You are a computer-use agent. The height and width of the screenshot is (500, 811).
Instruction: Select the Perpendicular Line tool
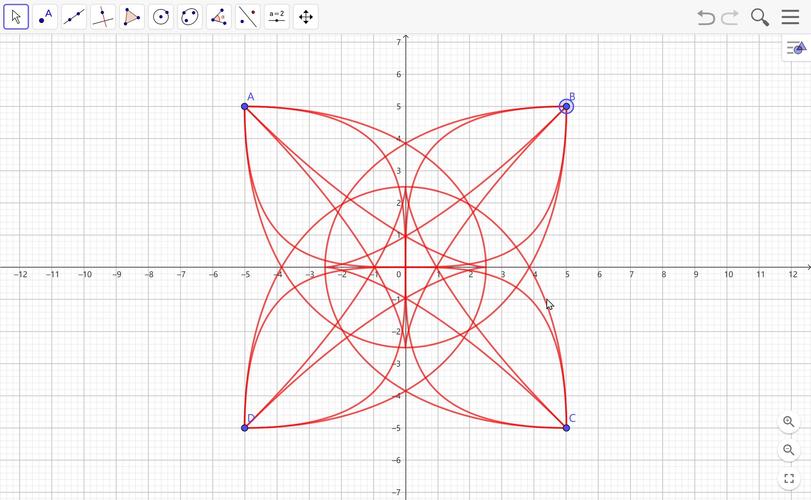coord(103,17)
